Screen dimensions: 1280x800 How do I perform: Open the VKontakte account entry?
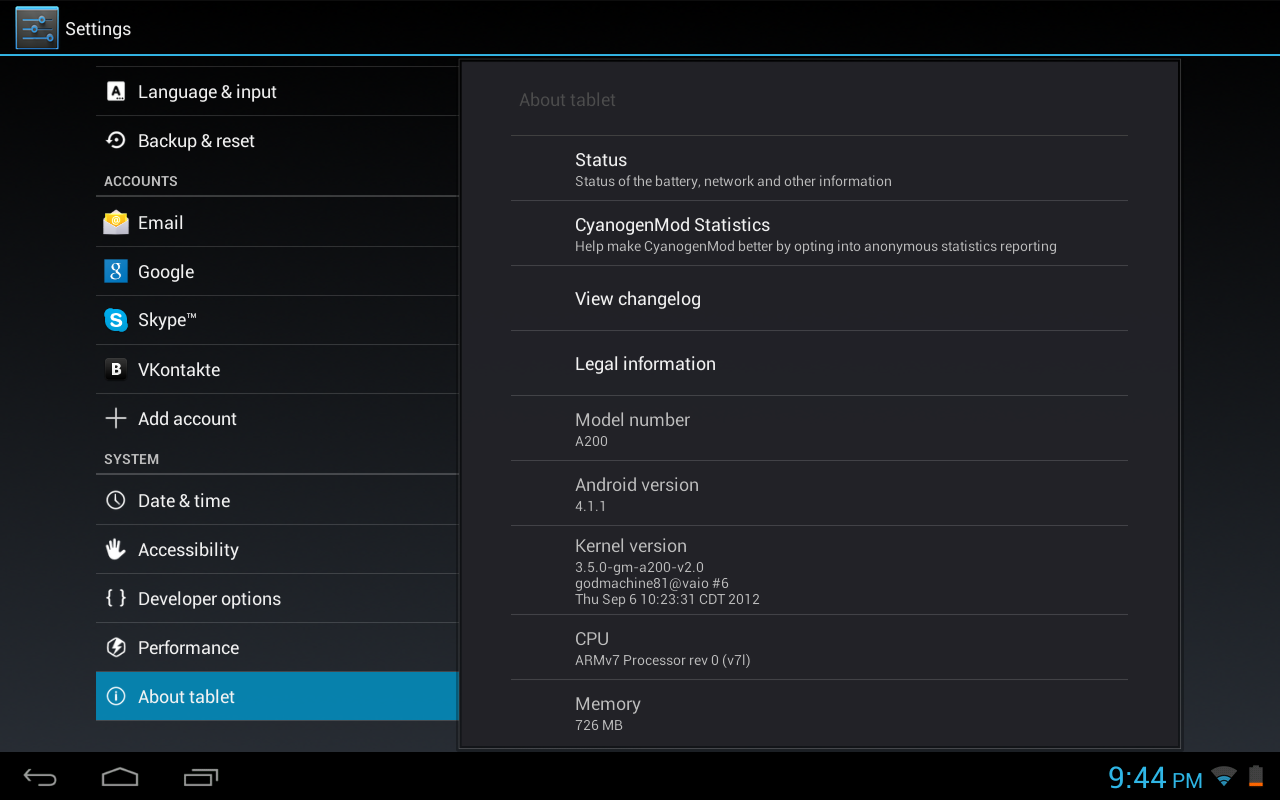tap(277, 369)
